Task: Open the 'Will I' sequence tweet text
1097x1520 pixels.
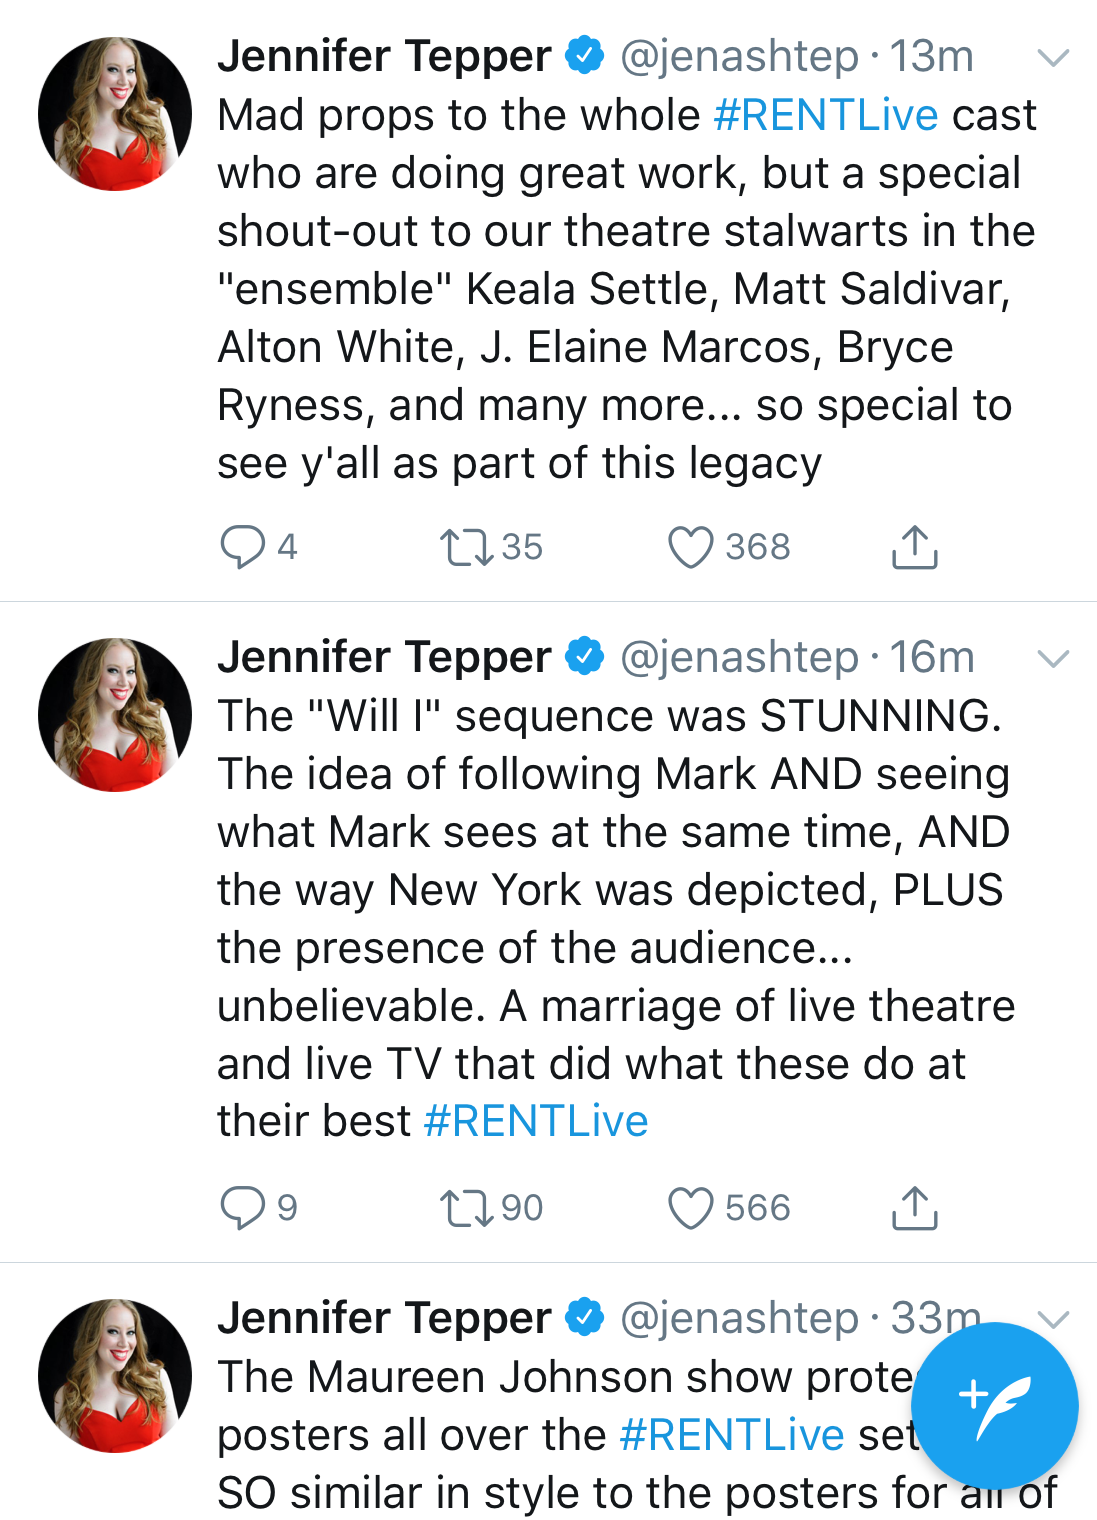Action: (x=610, y=890)
